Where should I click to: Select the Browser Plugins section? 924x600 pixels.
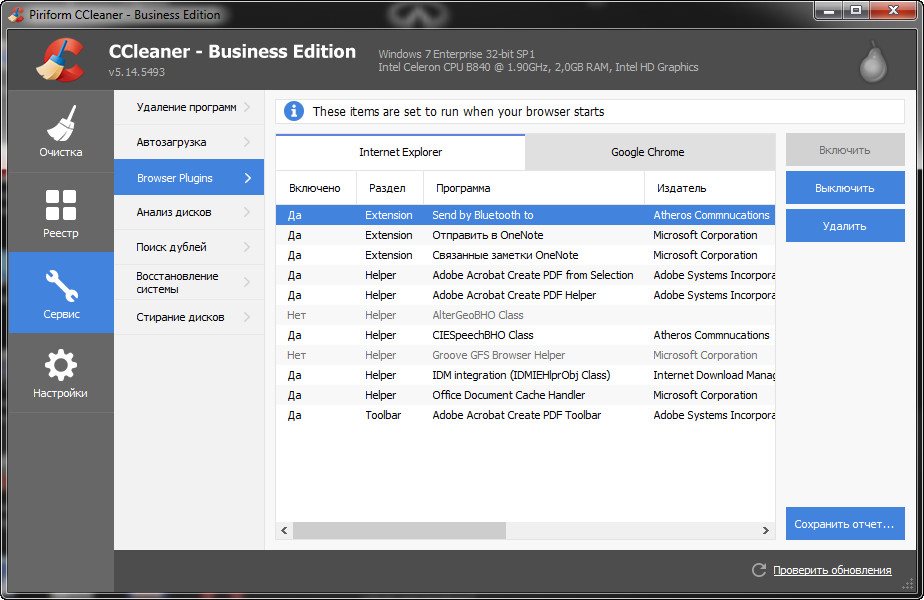point(189,177)
